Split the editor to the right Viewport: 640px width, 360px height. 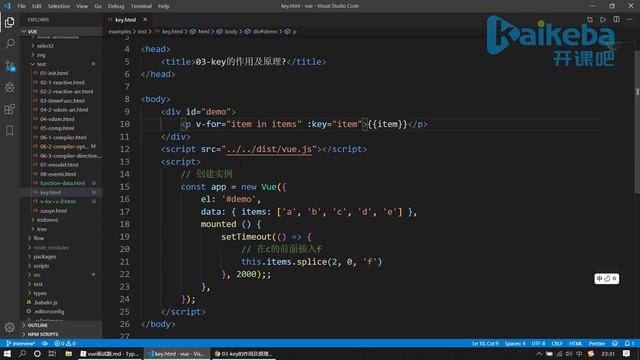(616, 20)
